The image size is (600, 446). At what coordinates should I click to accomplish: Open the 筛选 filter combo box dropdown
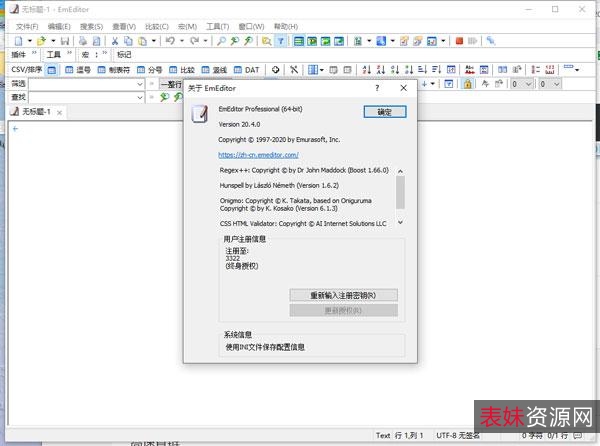pyautogui.click(x=140, y=84)
